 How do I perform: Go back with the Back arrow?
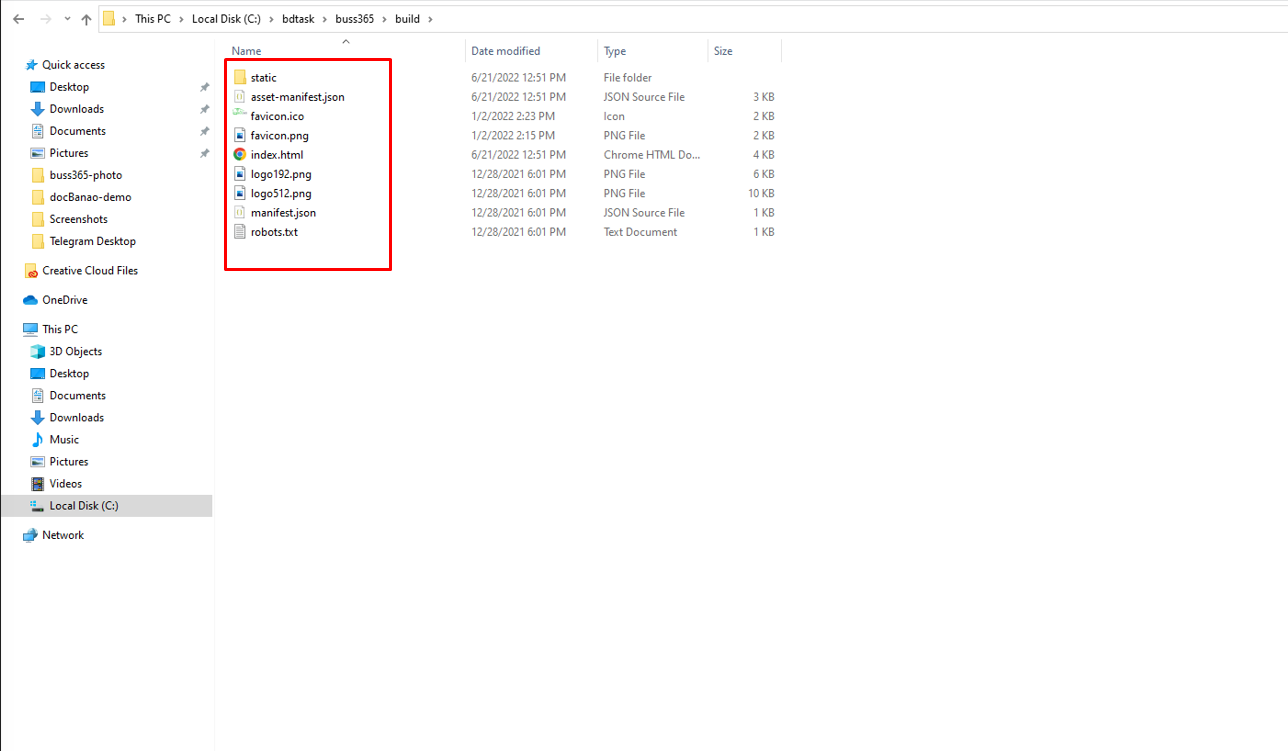tap(18, 19)
